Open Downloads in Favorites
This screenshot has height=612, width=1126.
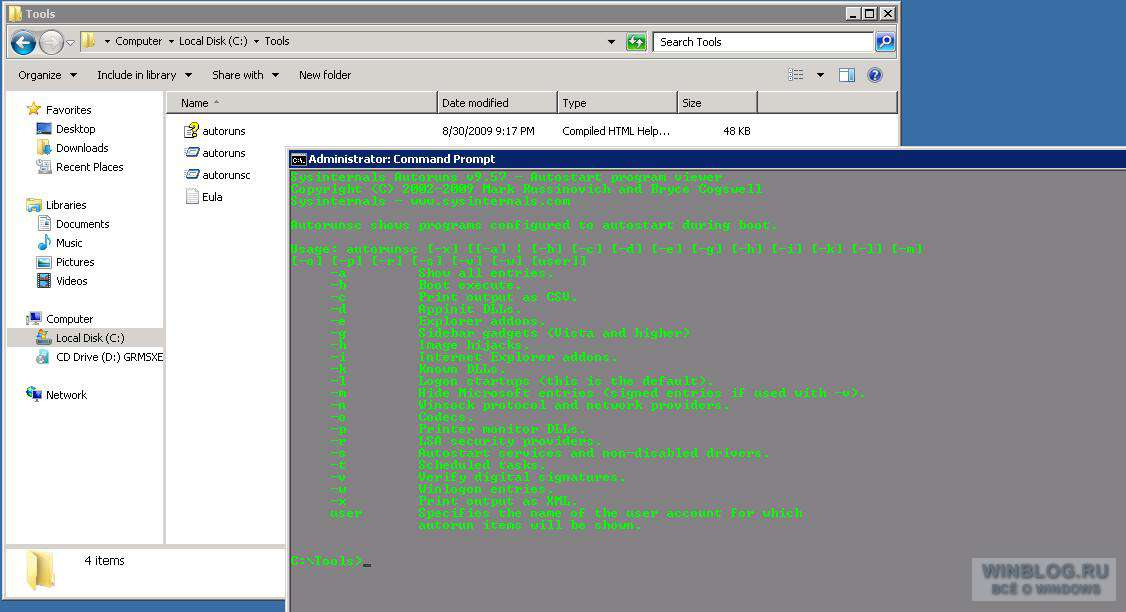(x=82, y=148)
